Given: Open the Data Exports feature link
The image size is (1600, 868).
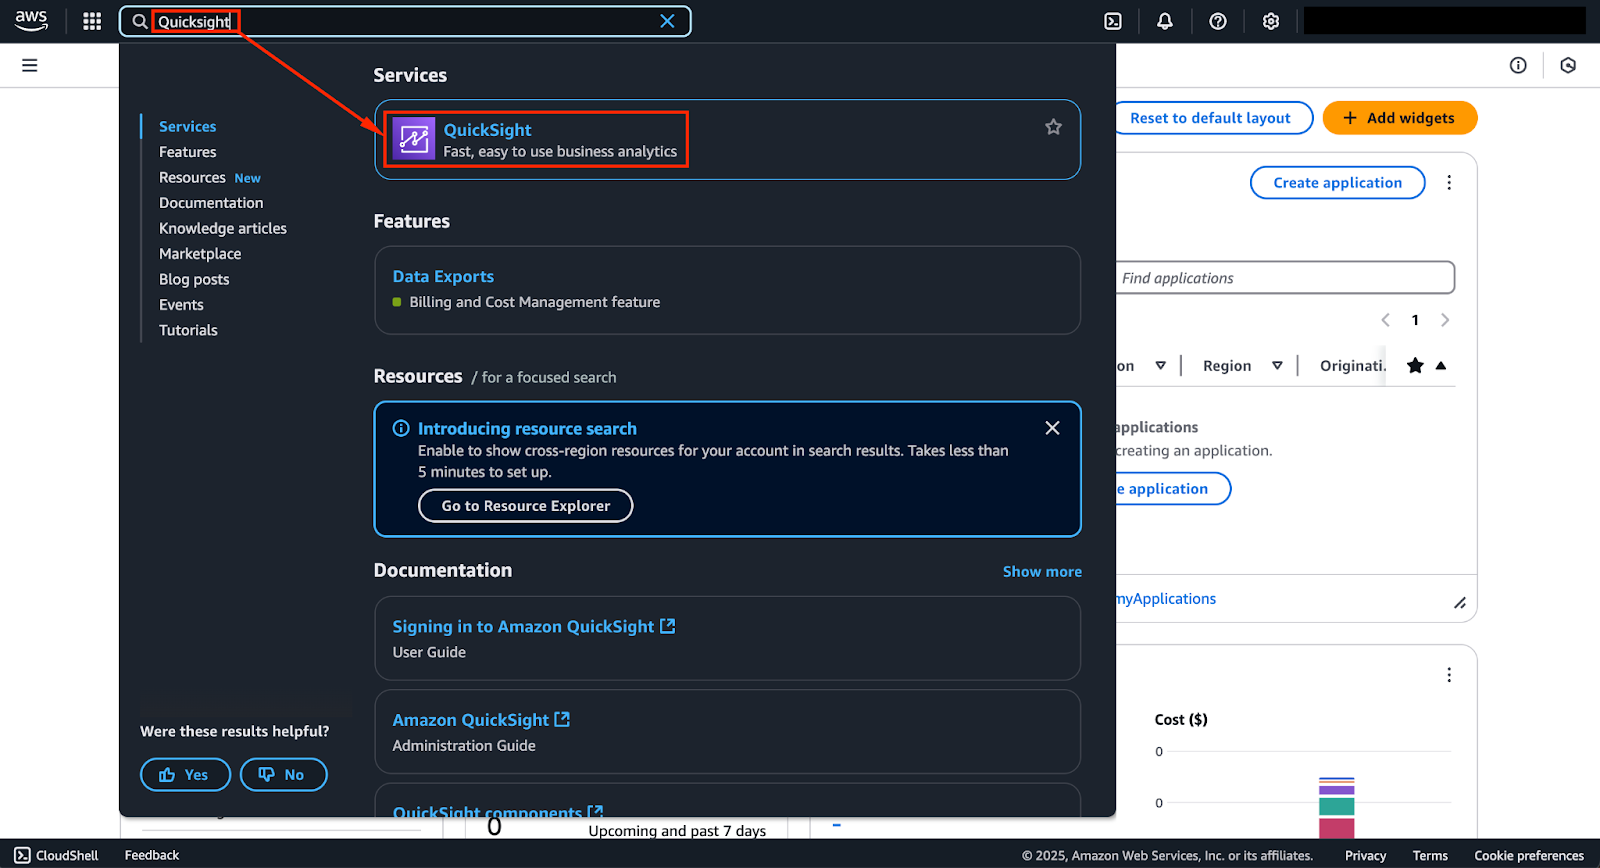Looking at the screenshot, I should [443, 277].
